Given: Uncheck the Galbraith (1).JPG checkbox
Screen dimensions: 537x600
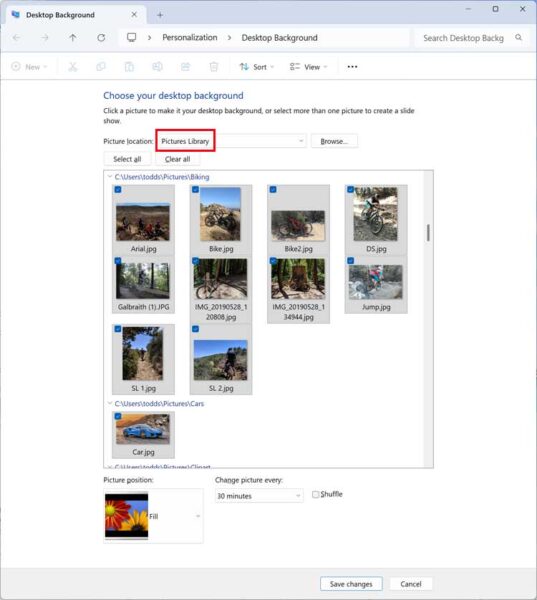Looking at the screenshot, I should (x=118, y=261).
